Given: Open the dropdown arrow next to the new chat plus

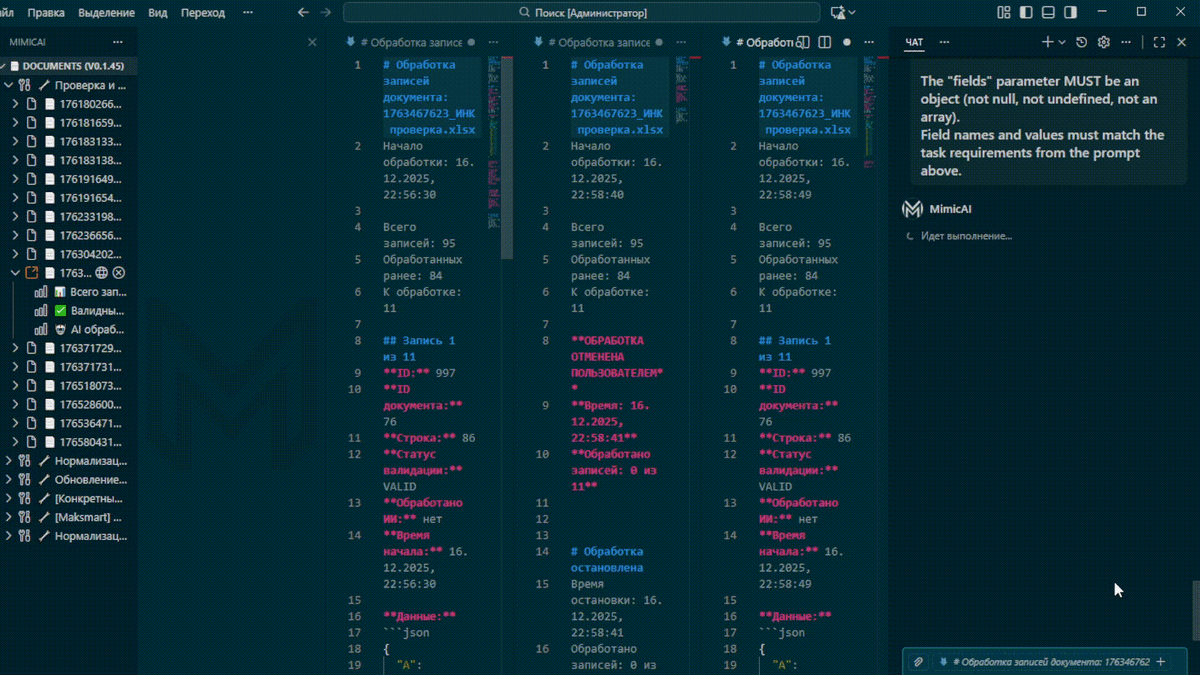Looking at the screenshot, I should pos(1062,43).
